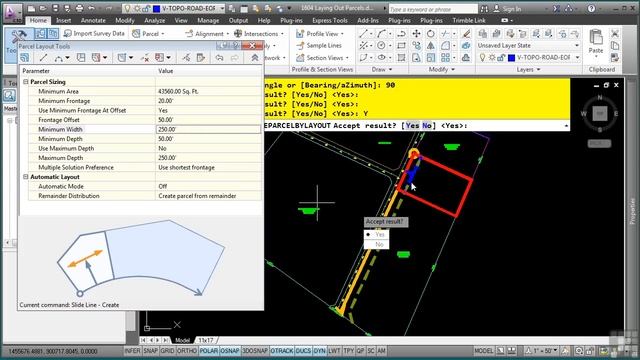Click the Create Parcel icon at the toolbar's left end

(25, 58)
